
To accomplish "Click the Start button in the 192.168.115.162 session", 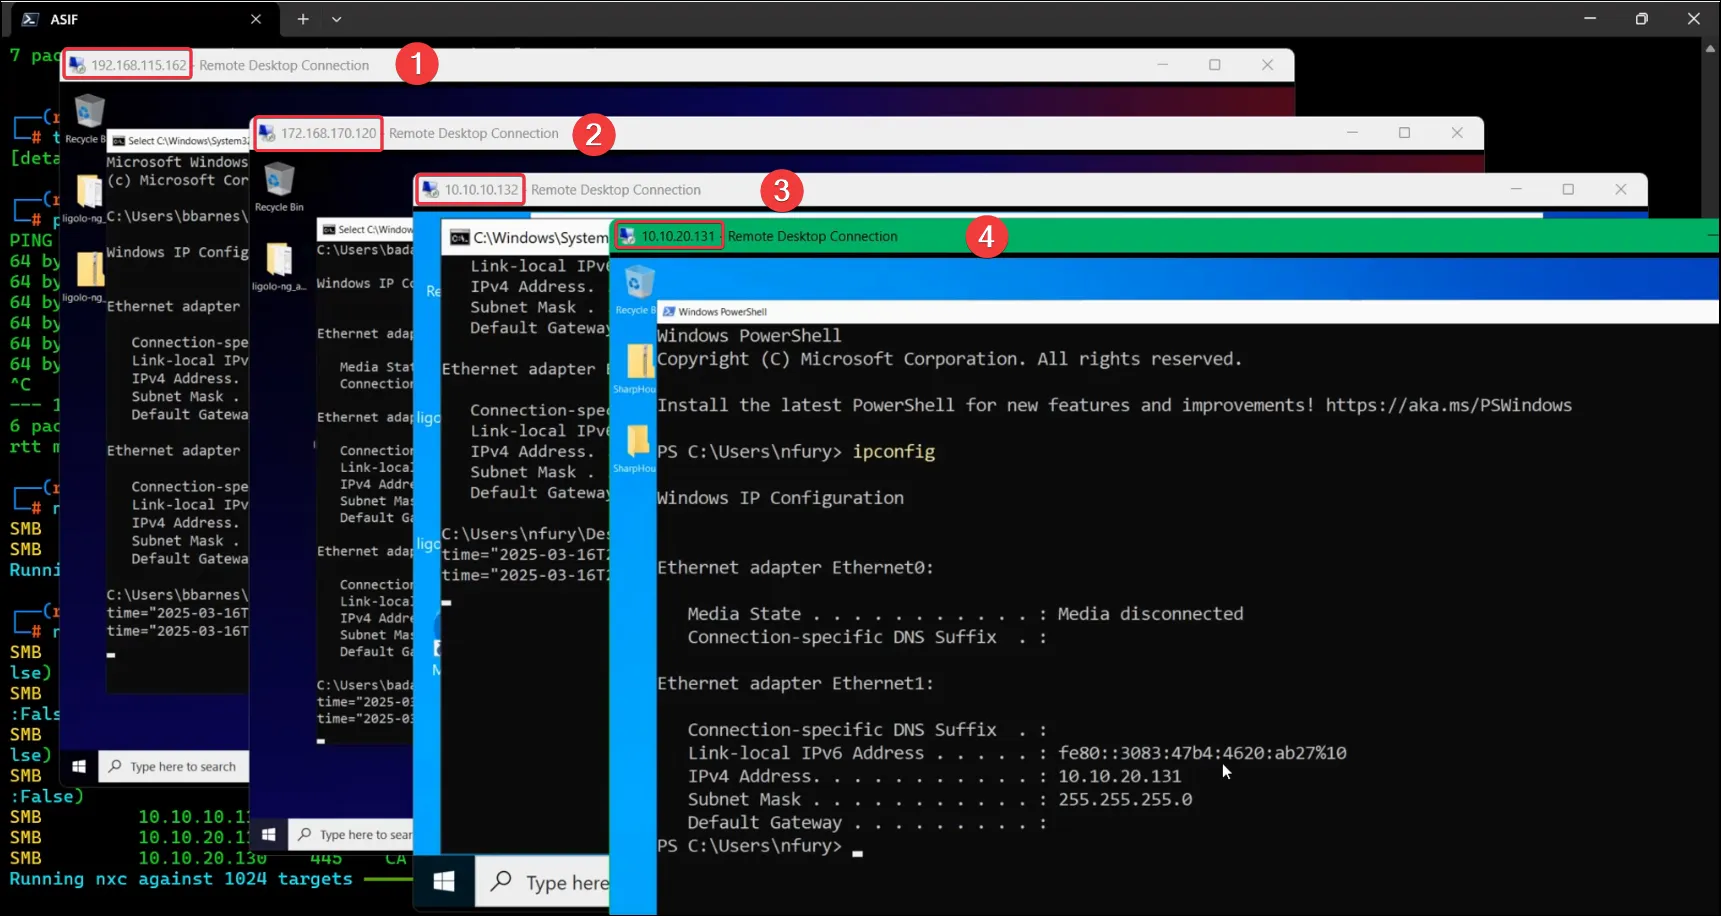I will (79, 767).
